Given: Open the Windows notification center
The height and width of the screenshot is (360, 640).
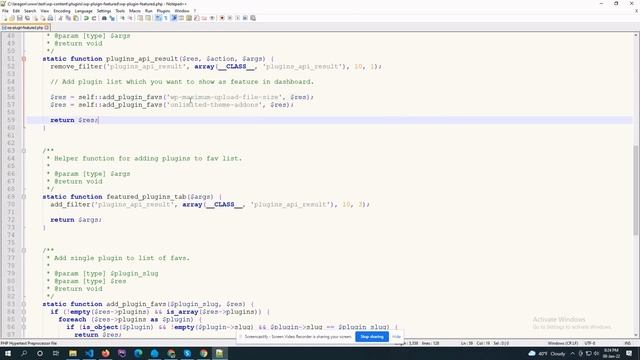Looking at the screenshot, I should [x=629, y=353].
